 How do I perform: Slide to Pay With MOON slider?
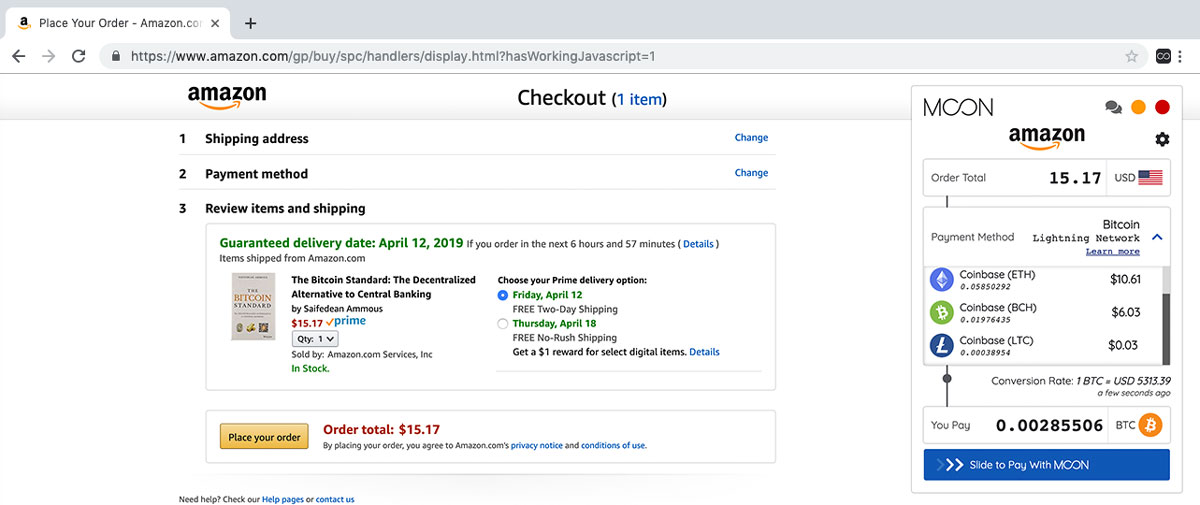point(1046,465)
